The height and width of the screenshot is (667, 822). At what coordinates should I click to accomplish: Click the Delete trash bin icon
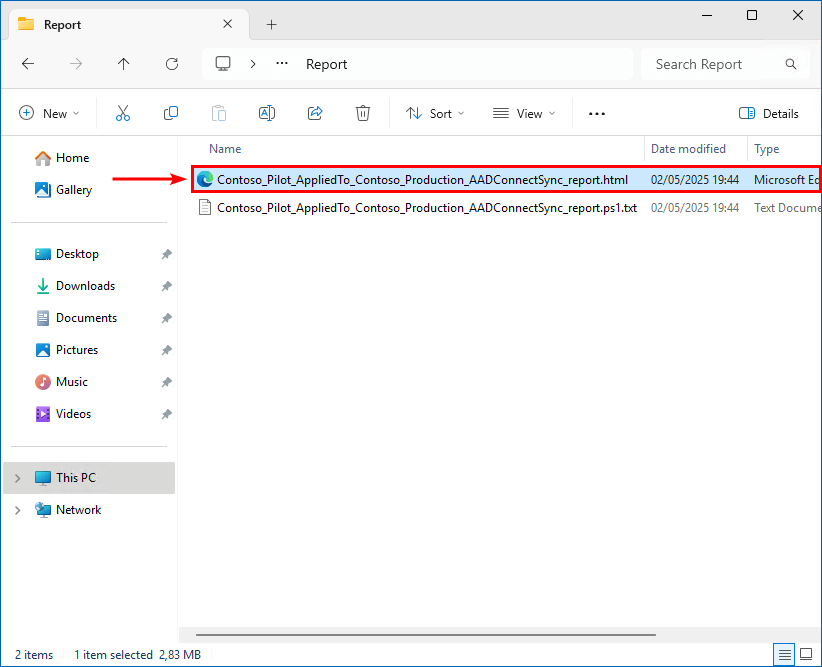tap(363, 114)
